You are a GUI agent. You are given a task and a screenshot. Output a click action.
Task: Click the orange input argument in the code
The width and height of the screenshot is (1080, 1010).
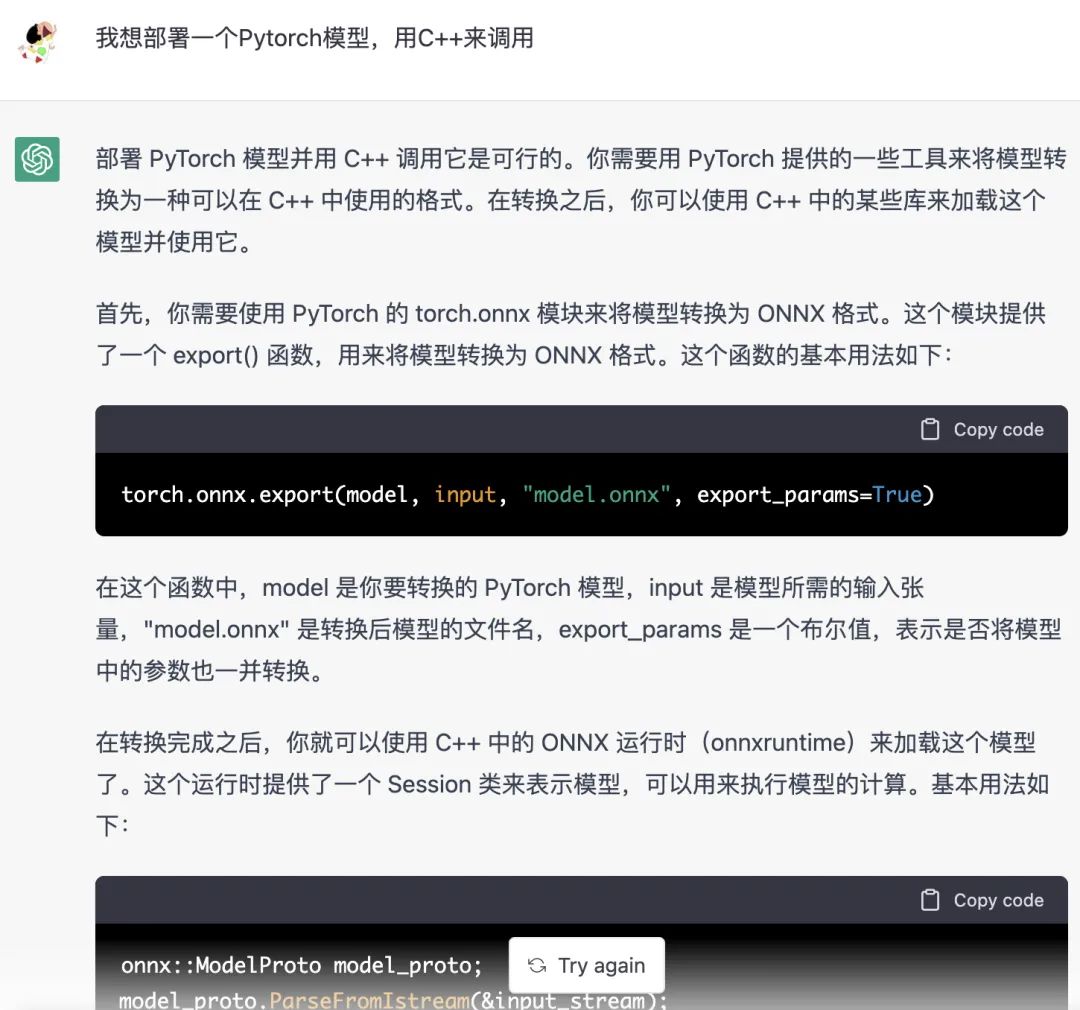(465, 495)
